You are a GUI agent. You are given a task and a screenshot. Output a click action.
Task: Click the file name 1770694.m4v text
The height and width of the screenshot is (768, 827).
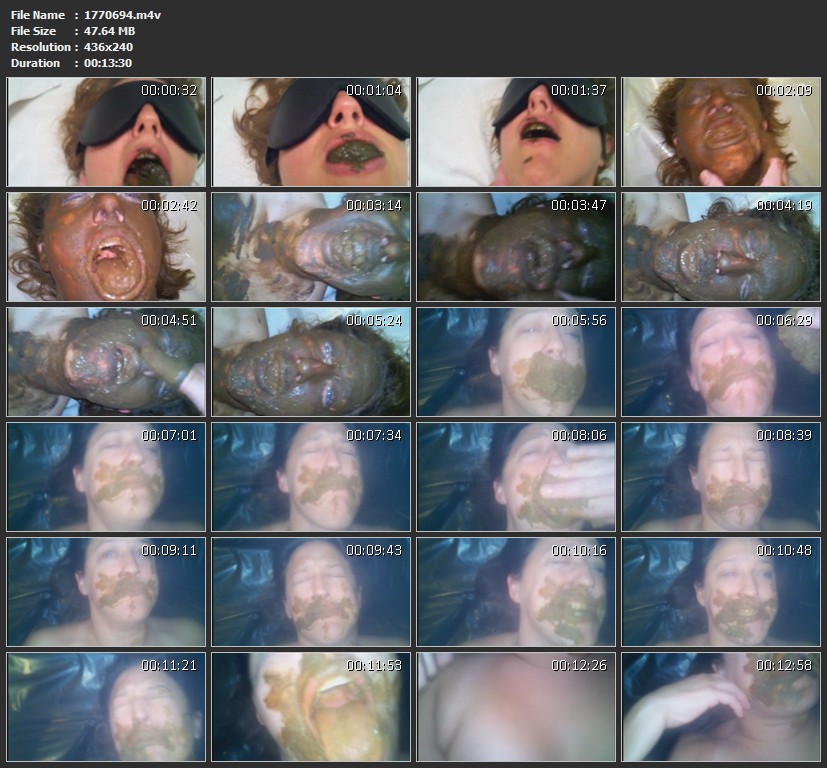point(123,15)
